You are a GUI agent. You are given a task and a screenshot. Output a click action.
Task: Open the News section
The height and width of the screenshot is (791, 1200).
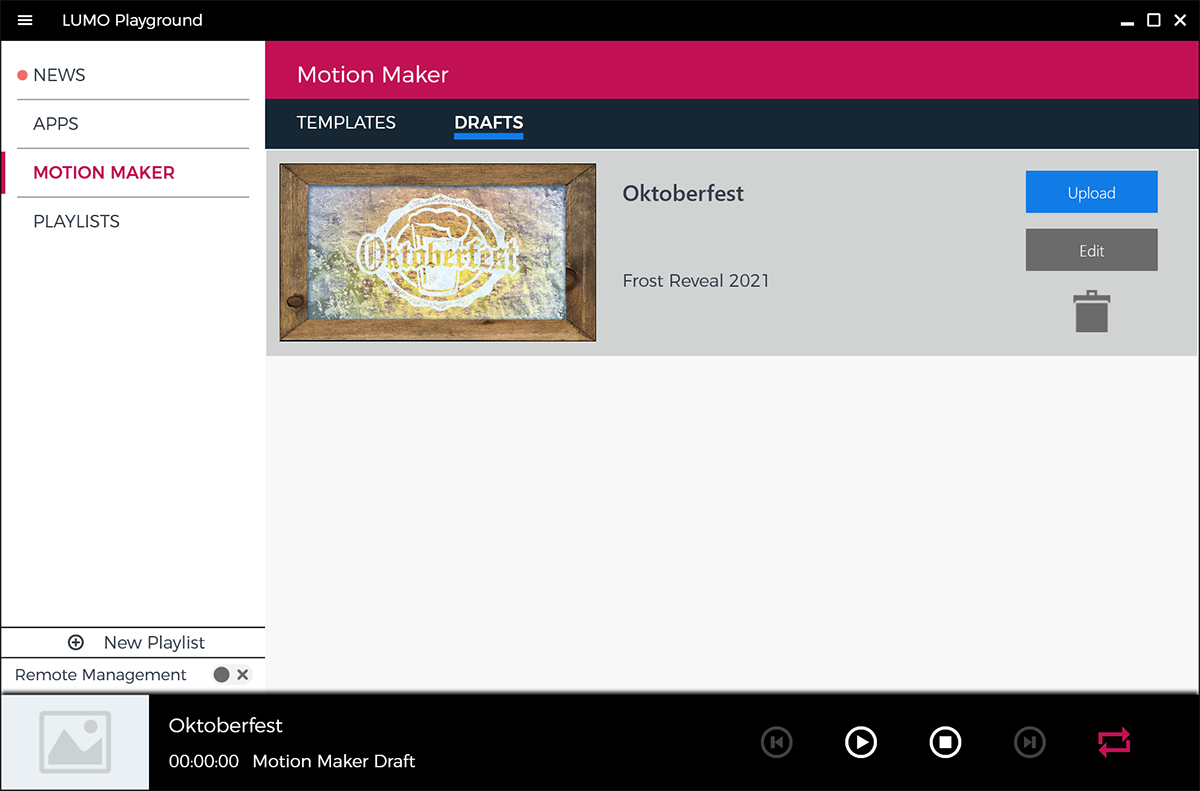(59, 75)
